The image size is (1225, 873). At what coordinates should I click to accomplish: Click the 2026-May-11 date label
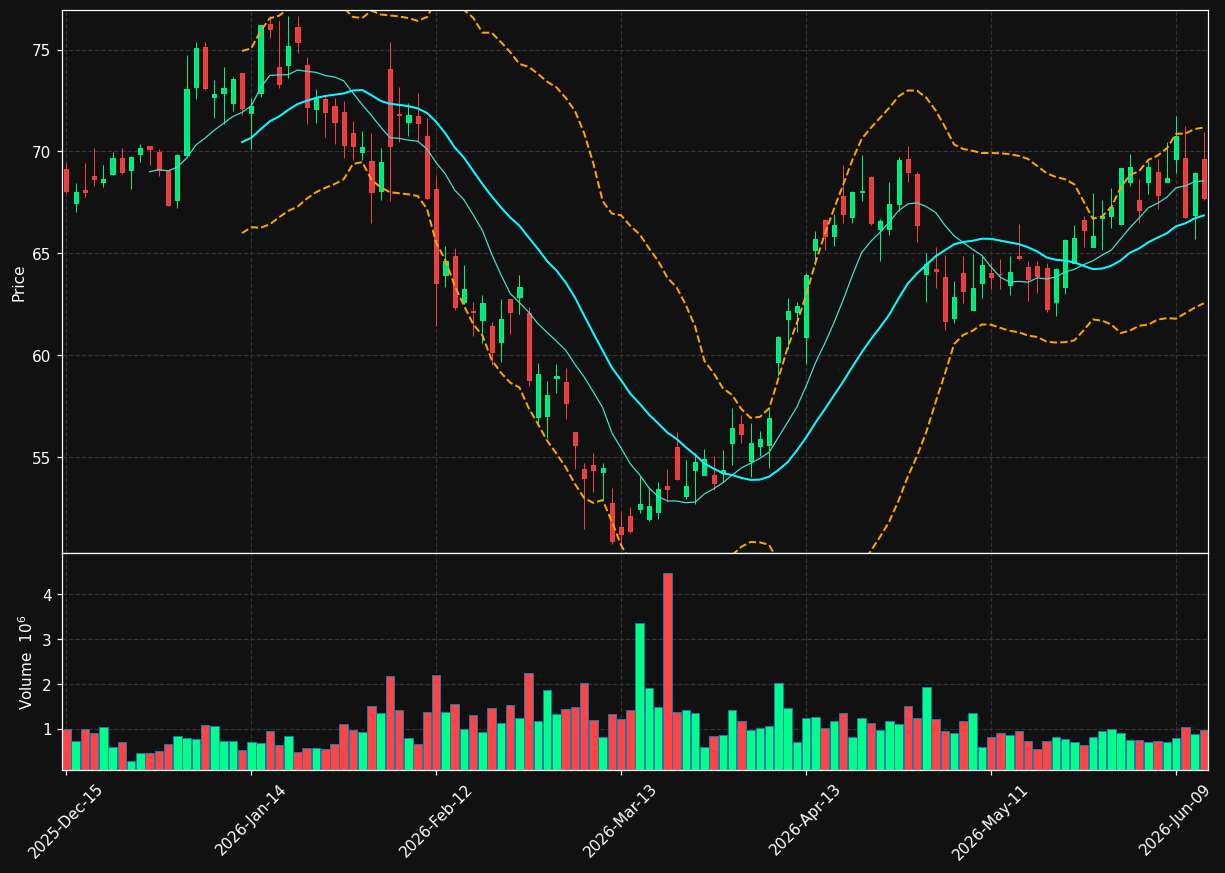pyautogui.click(x=990, y=821)
